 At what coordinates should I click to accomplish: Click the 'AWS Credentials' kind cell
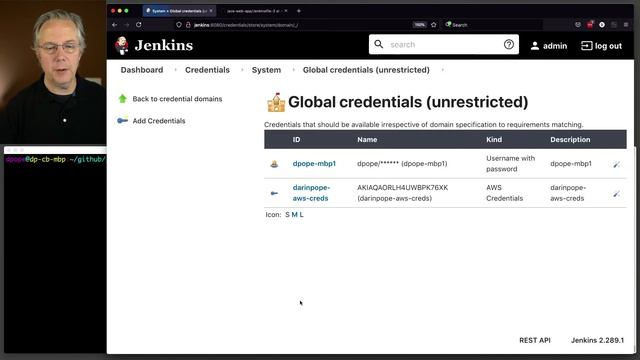click(x=504, y=193)
